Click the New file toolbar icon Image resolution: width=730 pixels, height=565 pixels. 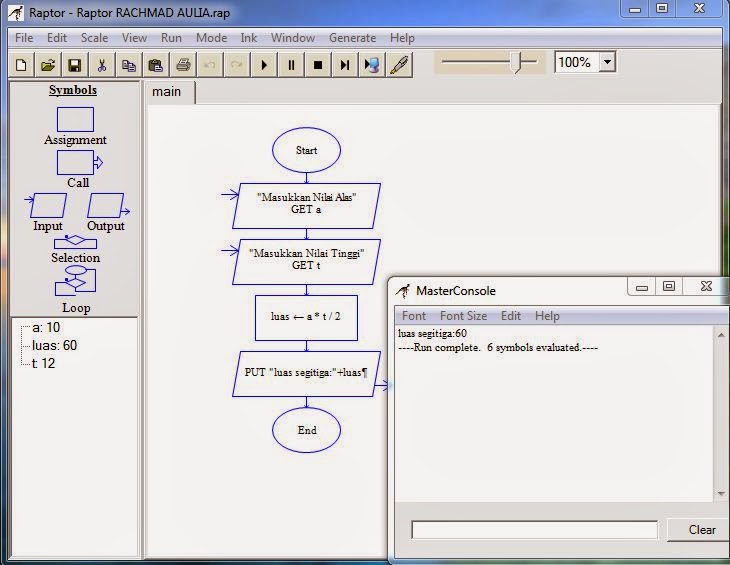[21, 65]
